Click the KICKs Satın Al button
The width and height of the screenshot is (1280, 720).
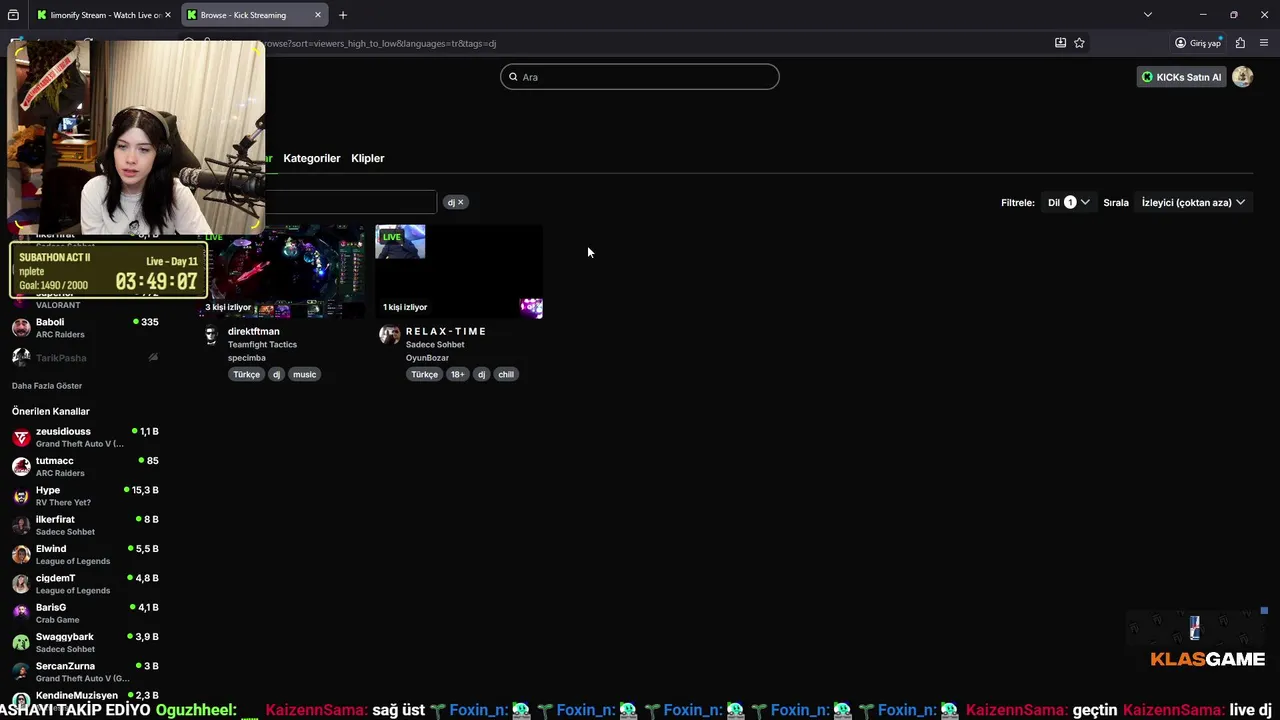click(1181, 77)
